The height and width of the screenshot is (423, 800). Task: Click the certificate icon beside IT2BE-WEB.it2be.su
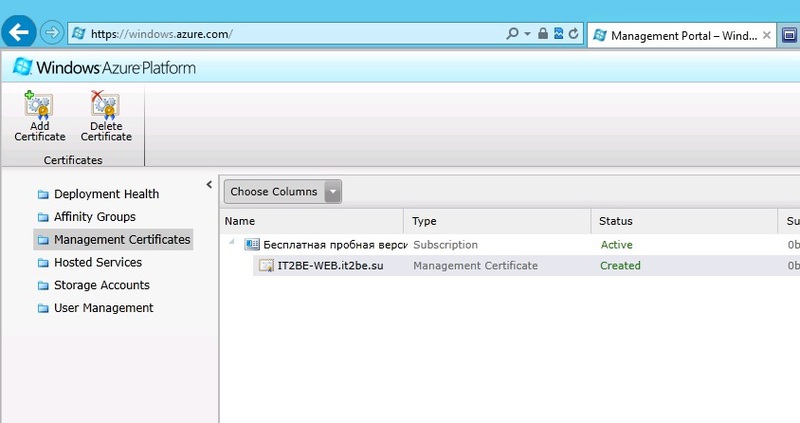click(x=266, y=266)
